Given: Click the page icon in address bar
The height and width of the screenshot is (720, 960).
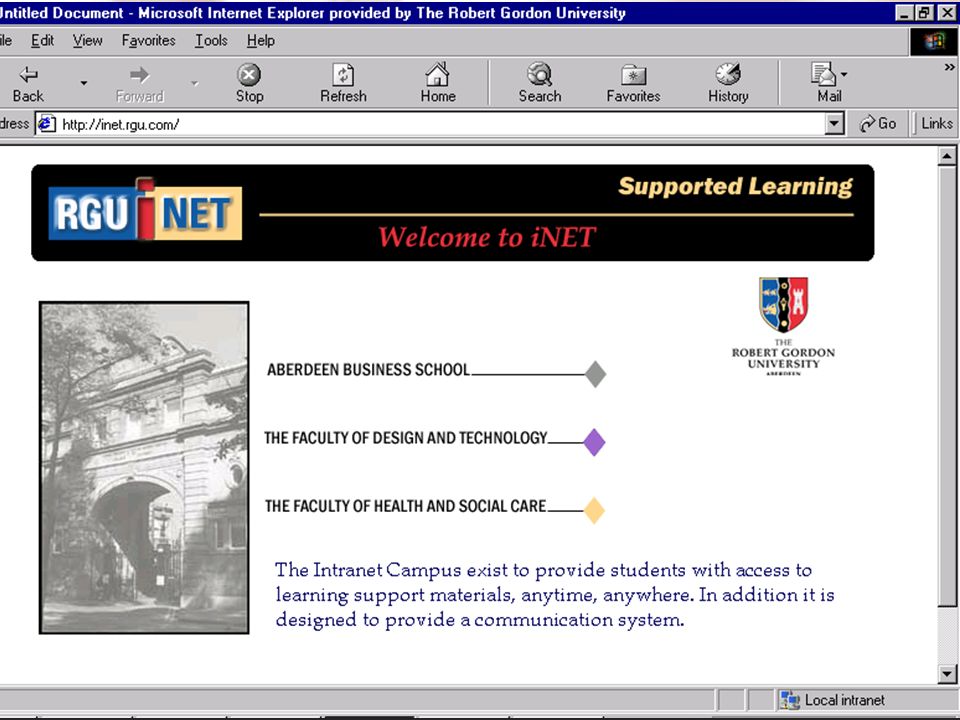Looking at the screenshot, I should tap(47, 124).
